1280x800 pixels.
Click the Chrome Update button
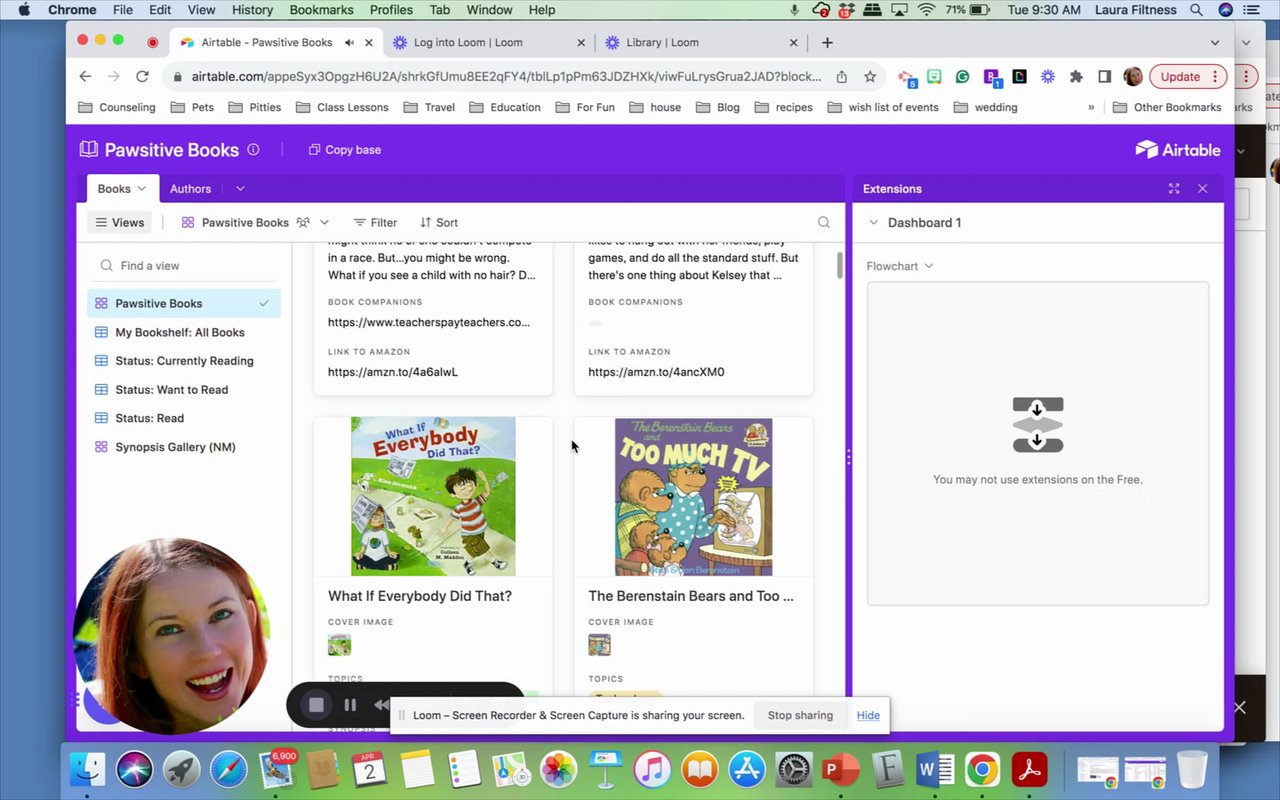(1187, 77)
